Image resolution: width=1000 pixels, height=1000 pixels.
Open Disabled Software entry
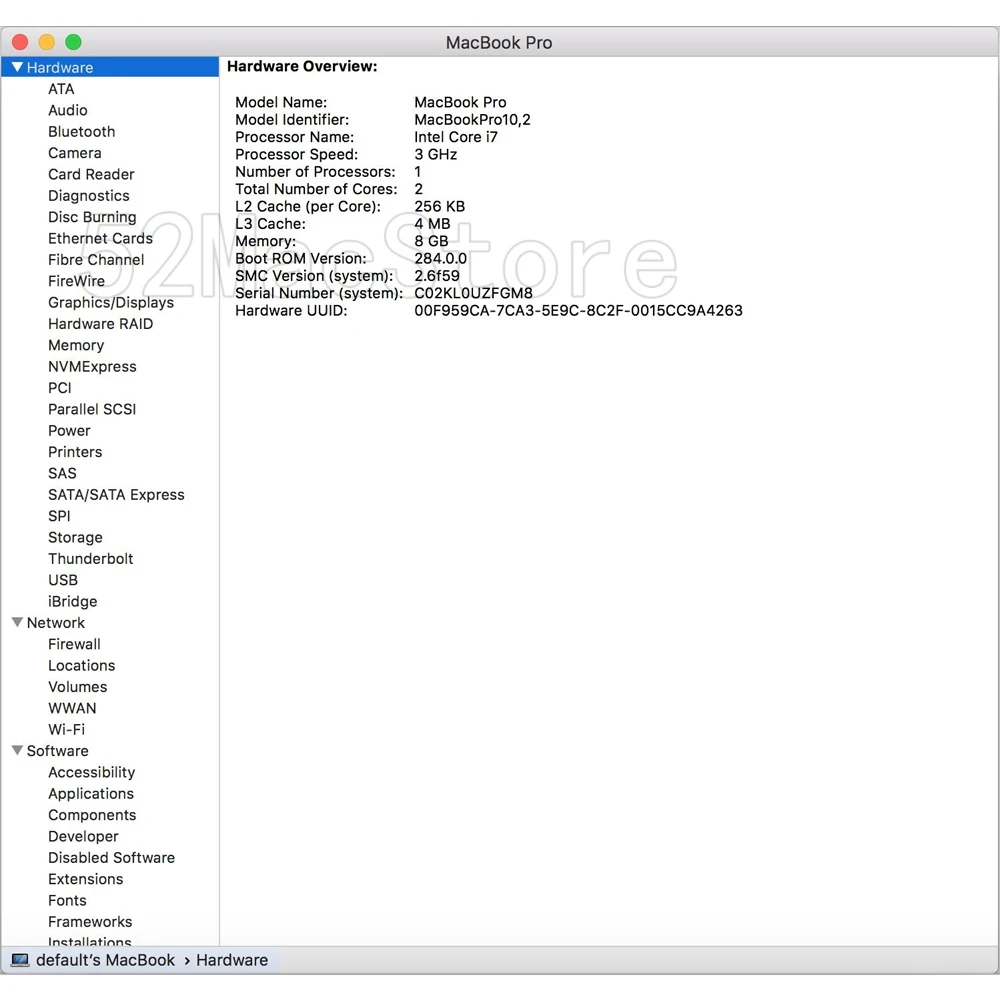[x=111, y=858]
